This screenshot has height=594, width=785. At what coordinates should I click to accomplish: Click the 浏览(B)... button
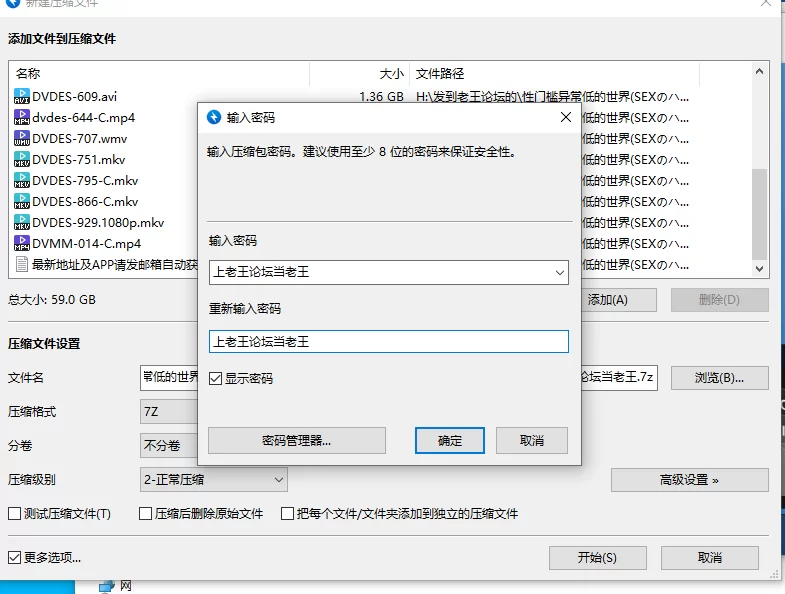coord(719,378)
